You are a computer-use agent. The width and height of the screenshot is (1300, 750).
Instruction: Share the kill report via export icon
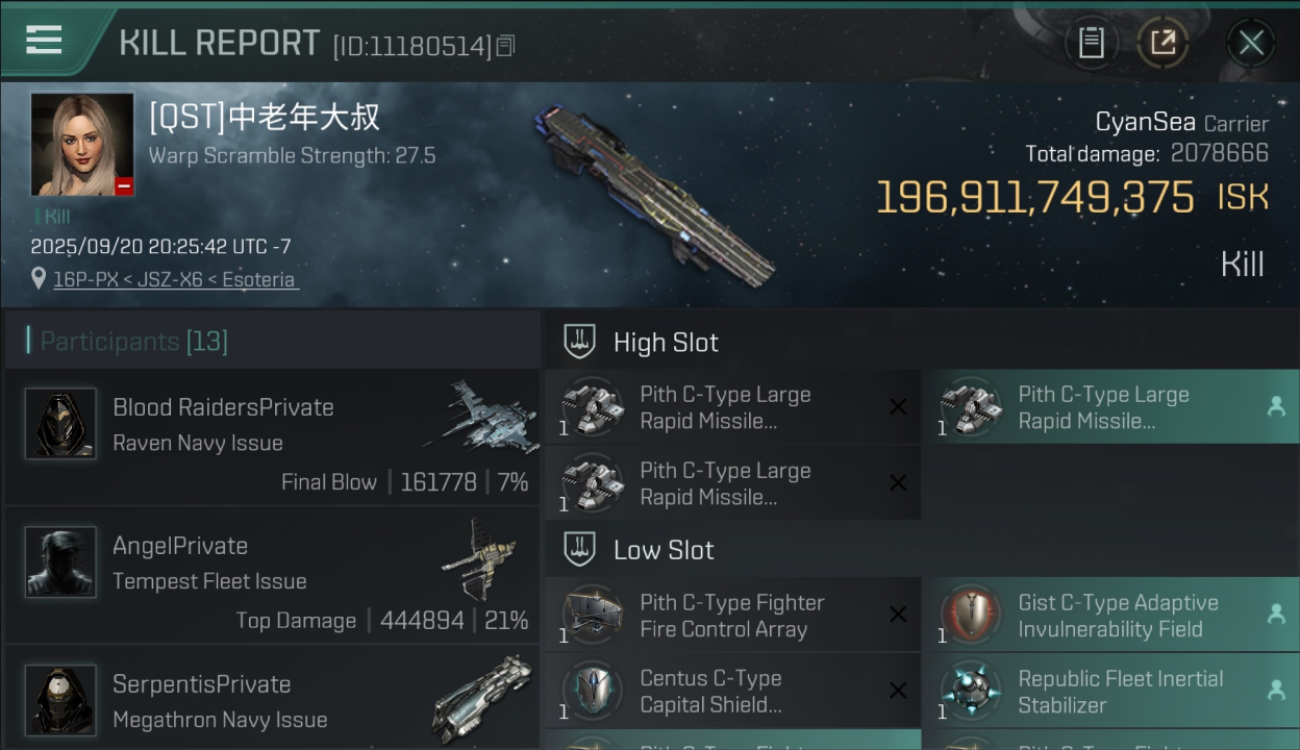(1162, 43)
